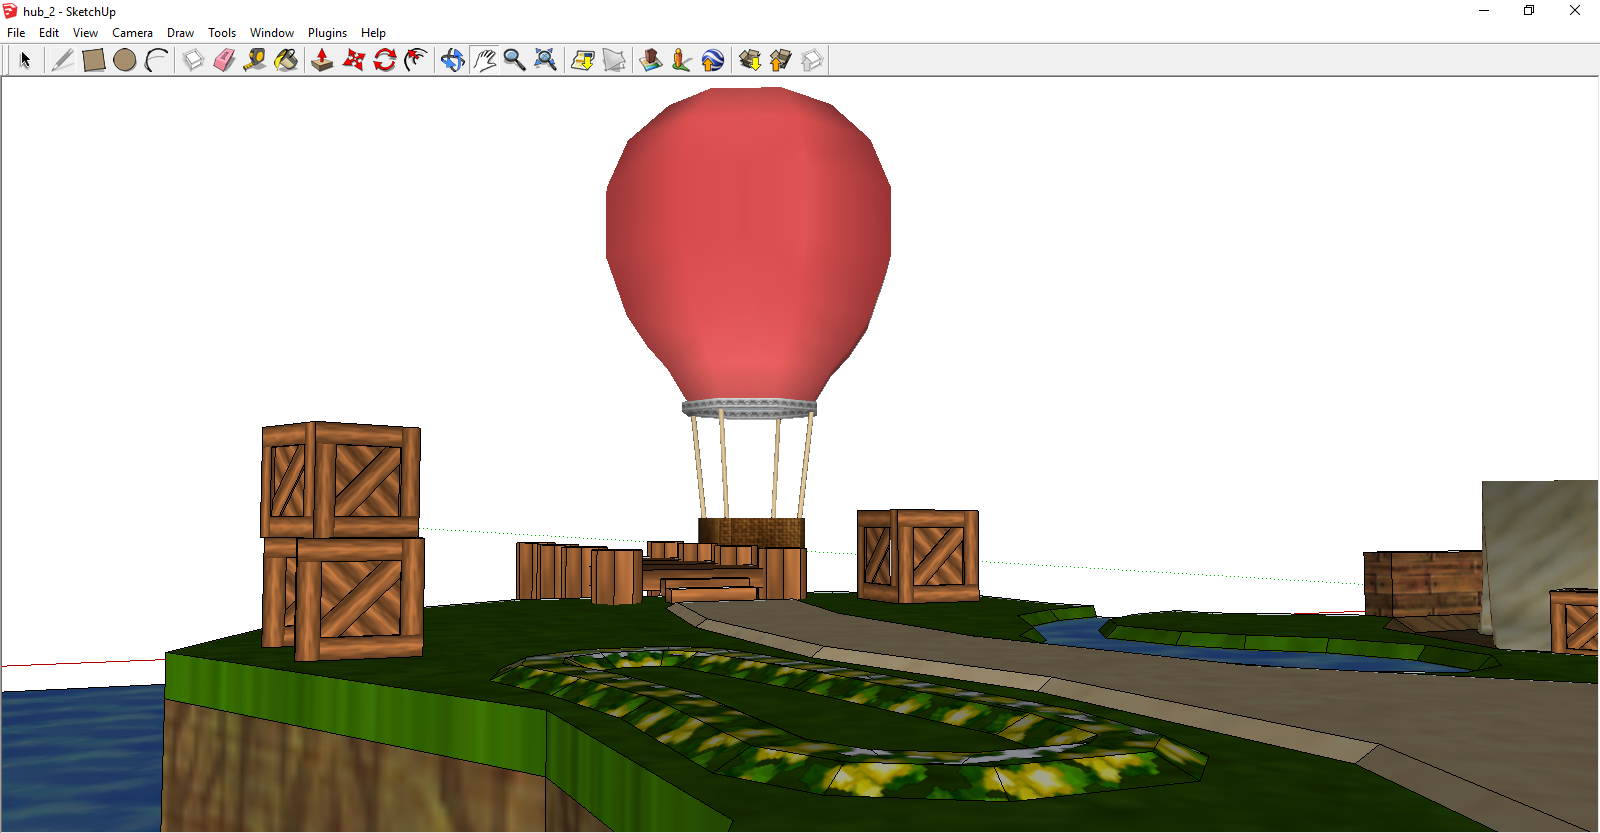The width and height of the screenshot is (1600, 833).
Task: Select the Paint Bucket tool
Action: tap(286, 60)
